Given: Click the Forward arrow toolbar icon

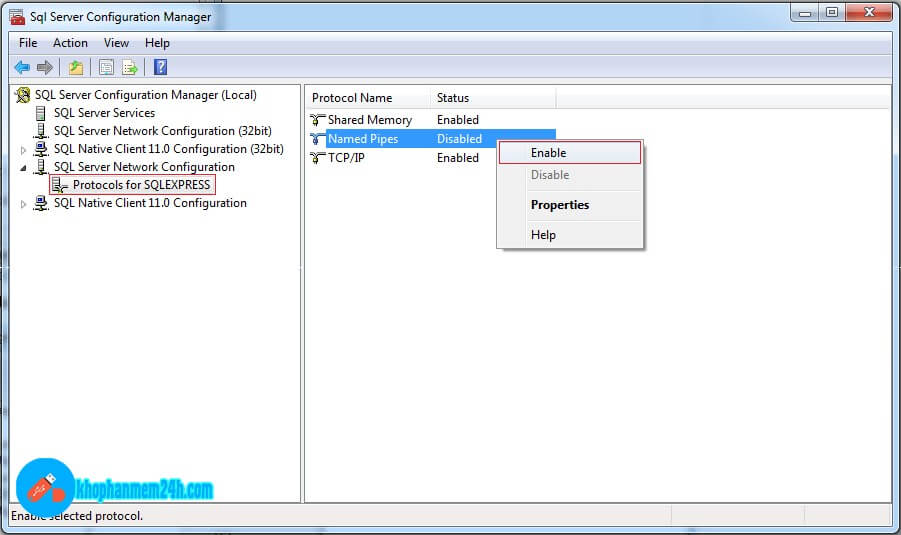Looking at the screenshot, I should tap(44, 68).
